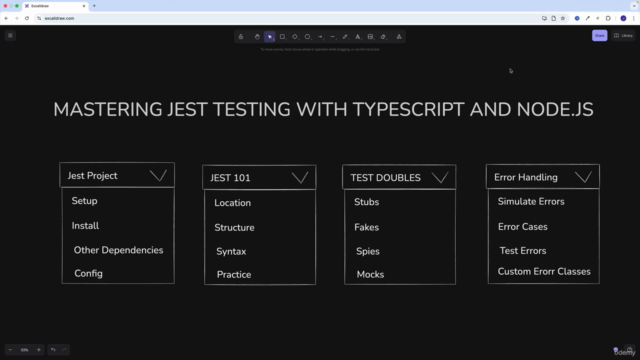Image resolution: width=640 pixels, height=360 pixels.
Task: Click the Simulate Errors text
Action: pos(531,202)
